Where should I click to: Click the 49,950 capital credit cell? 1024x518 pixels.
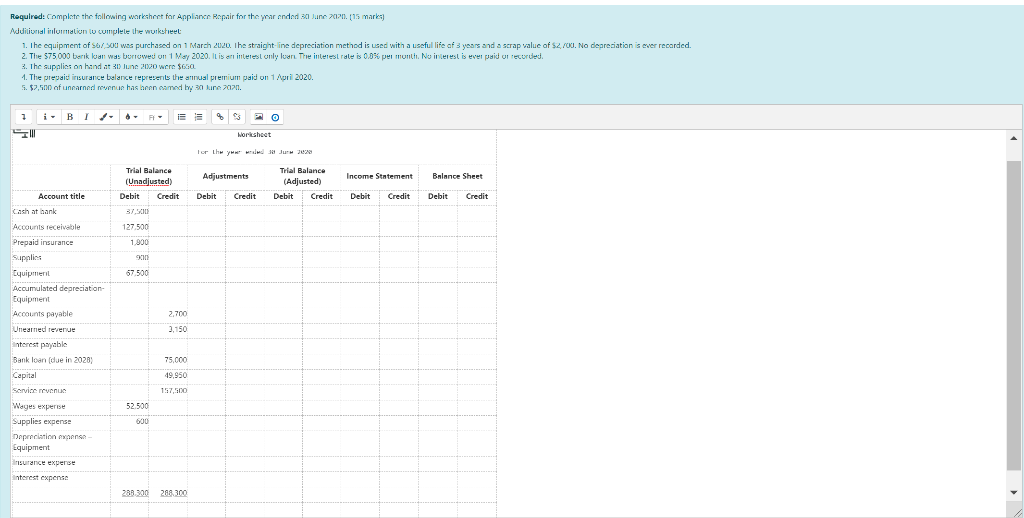coord(168,376)
